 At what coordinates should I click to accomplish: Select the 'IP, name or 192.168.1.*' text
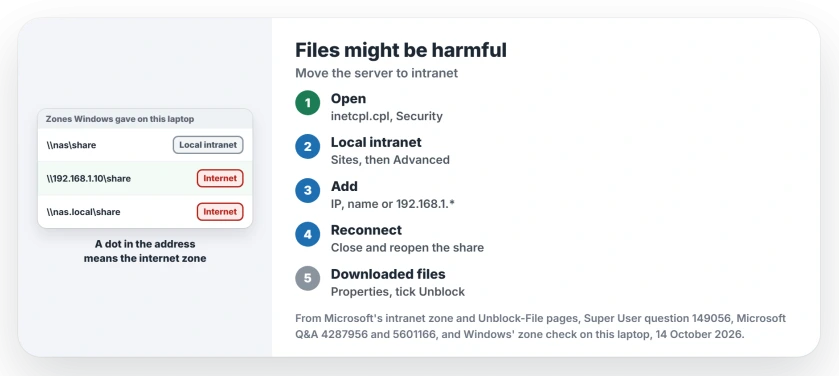tap(393, 204)
